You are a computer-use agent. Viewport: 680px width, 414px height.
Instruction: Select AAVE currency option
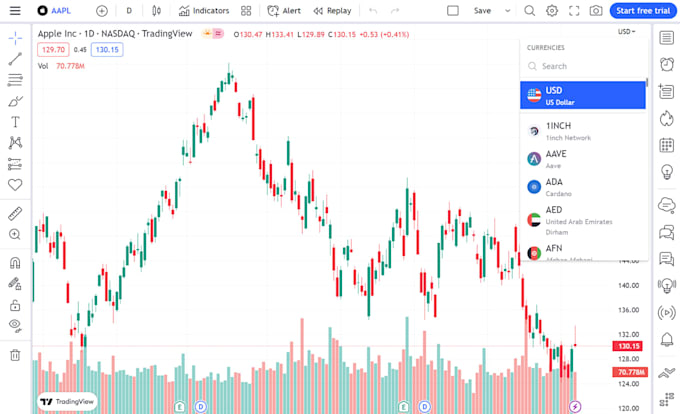(583, 159)
